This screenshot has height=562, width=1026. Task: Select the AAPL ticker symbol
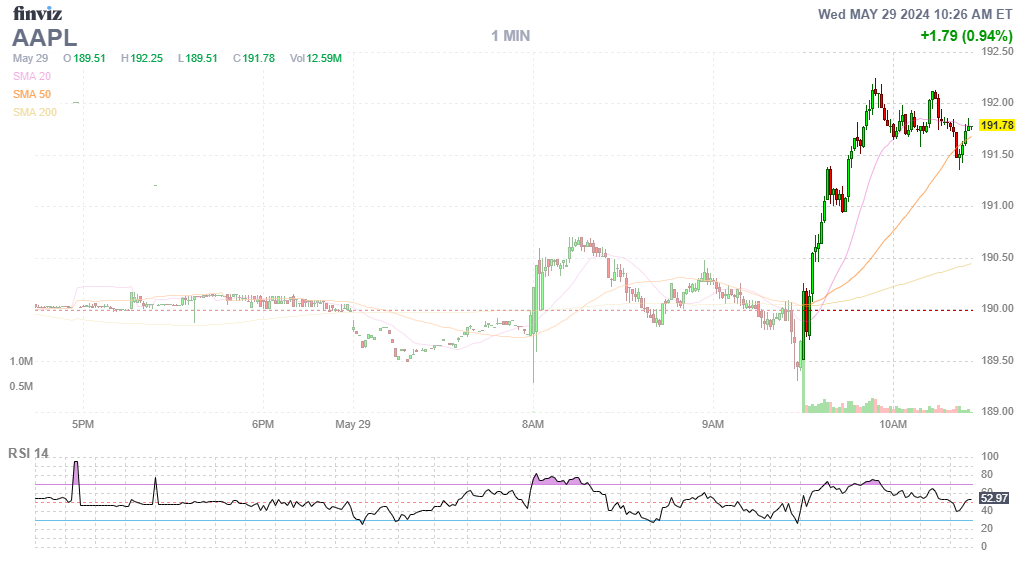point(45,38)
